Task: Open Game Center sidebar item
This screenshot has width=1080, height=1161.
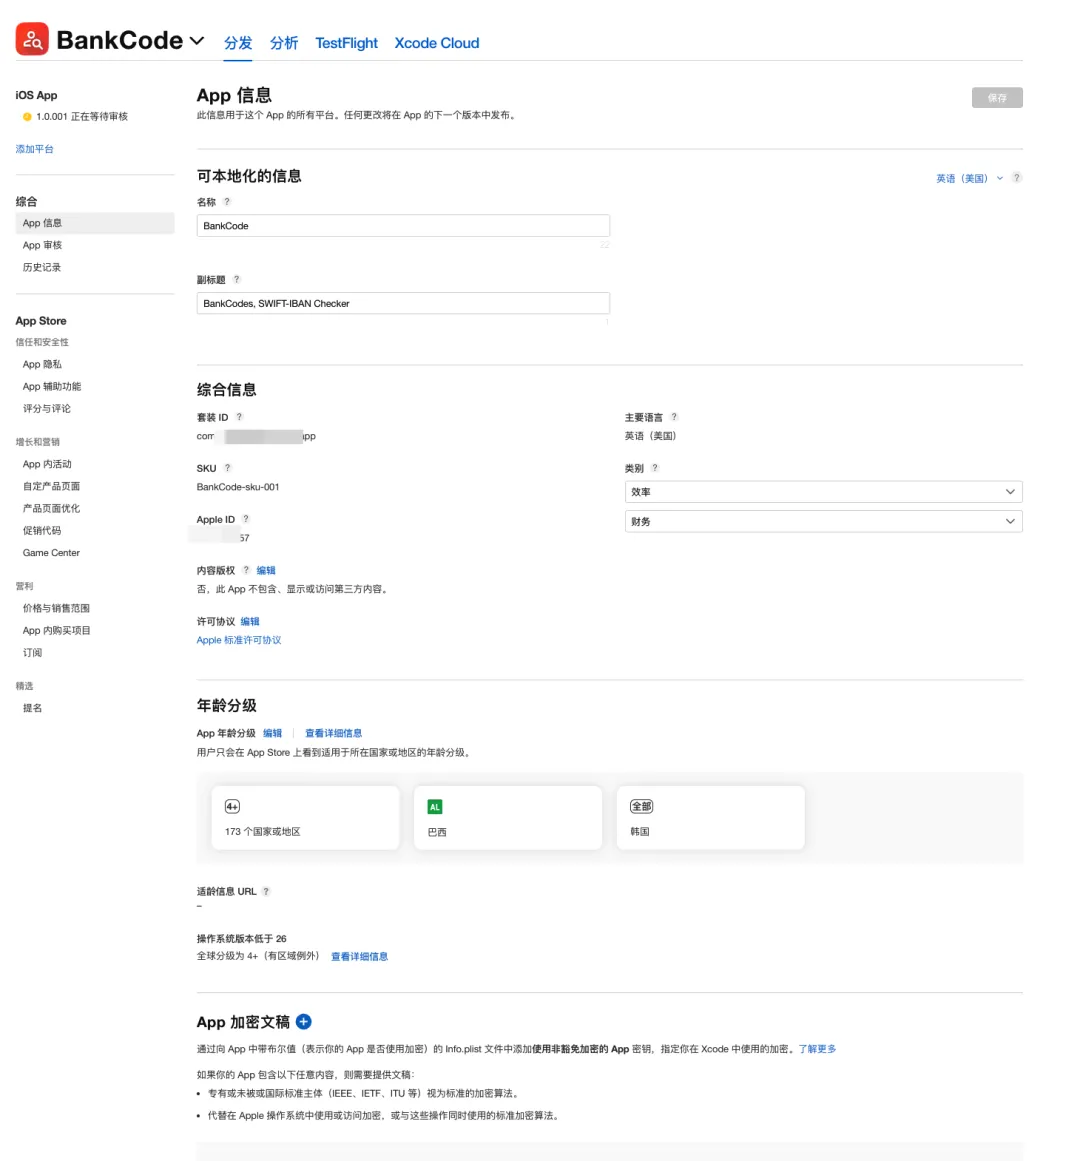Action: pos(51,553)
